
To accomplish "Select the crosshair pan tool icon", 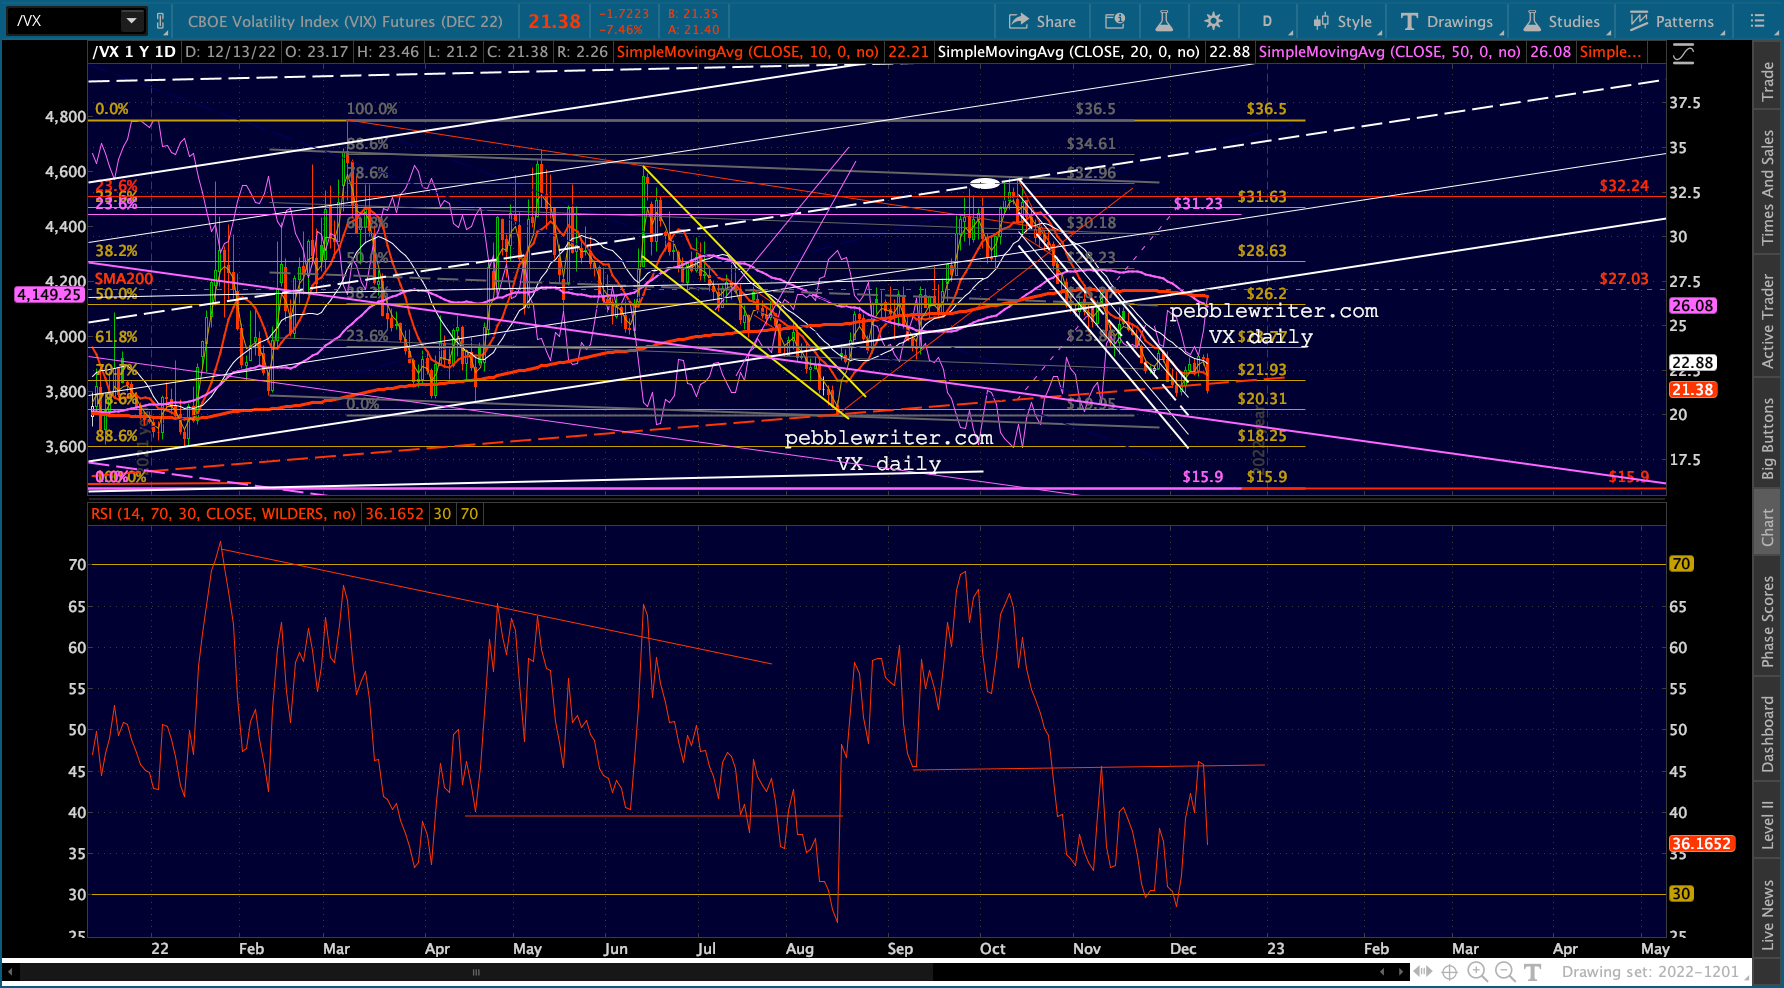I will 1449,971.
